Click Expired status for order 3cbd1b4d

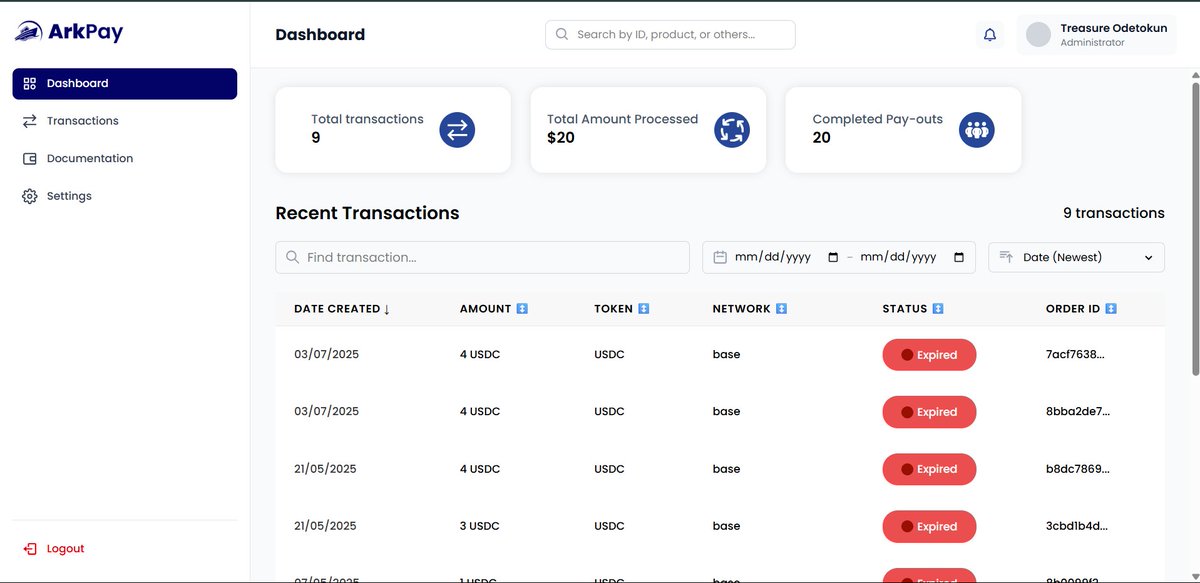[929, 526]
